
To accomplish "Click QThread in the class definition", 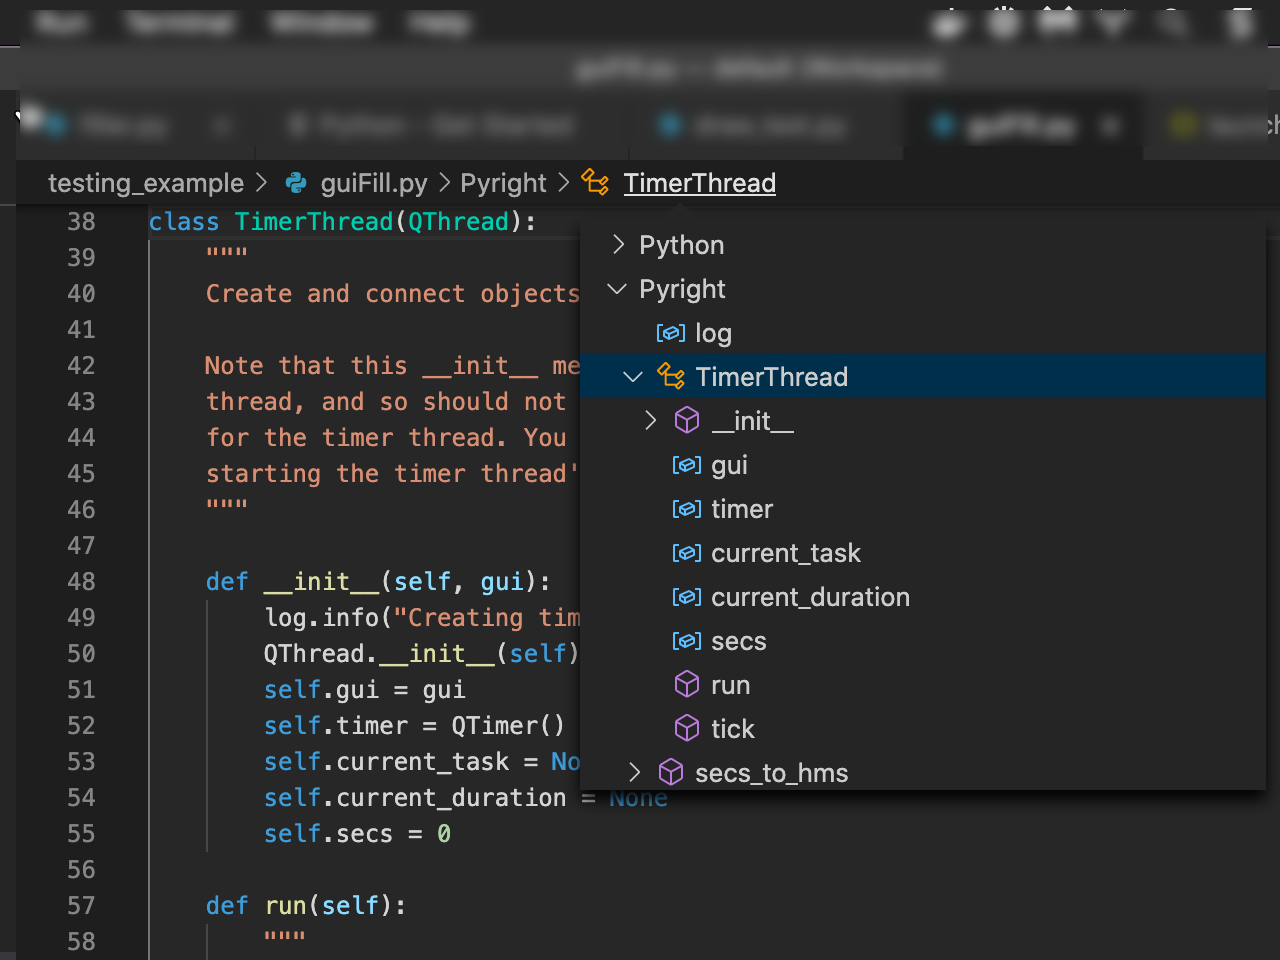I will pos(459,221).
